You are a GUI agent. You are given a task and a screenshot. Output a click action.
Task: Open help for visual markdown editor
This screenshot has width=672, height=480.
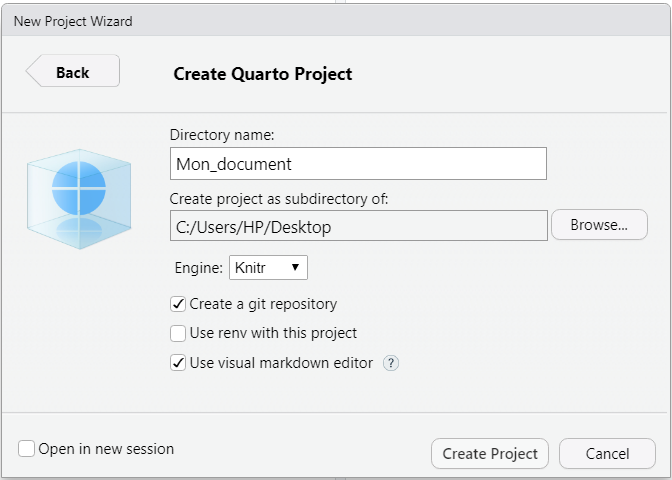pos(390,363)
